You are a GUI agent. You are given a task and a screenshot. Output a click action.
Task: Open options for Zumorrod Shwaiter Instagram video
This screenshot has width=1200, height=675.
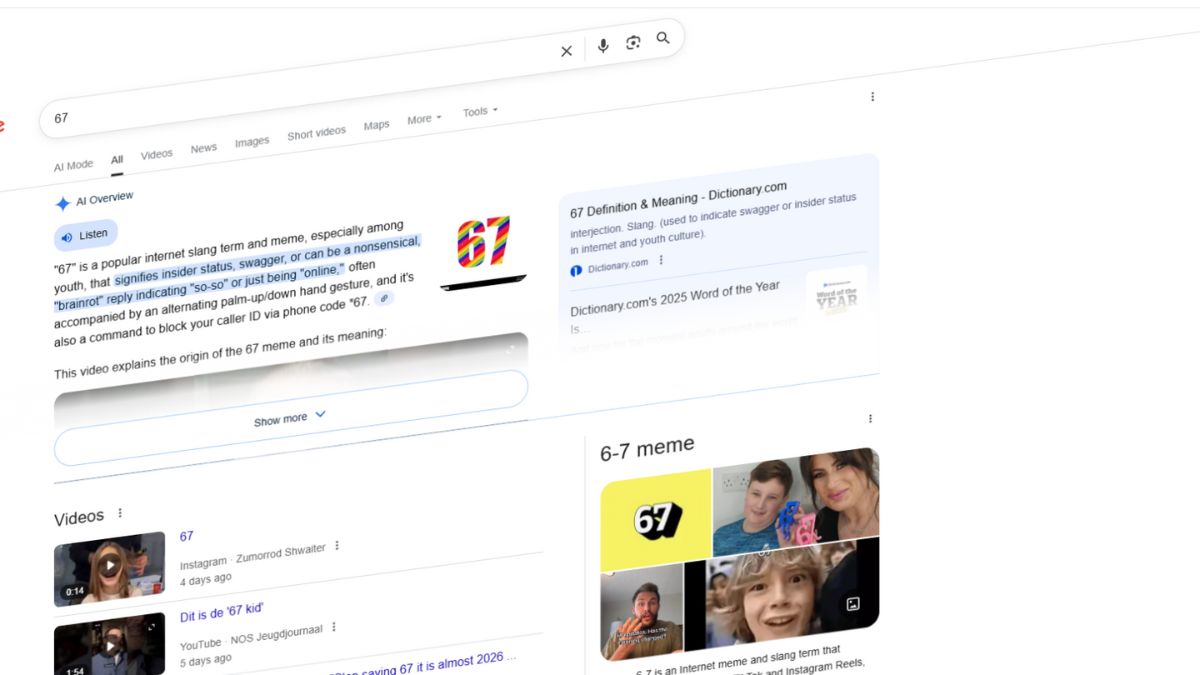pyautogui.click(x=337, y=546)
